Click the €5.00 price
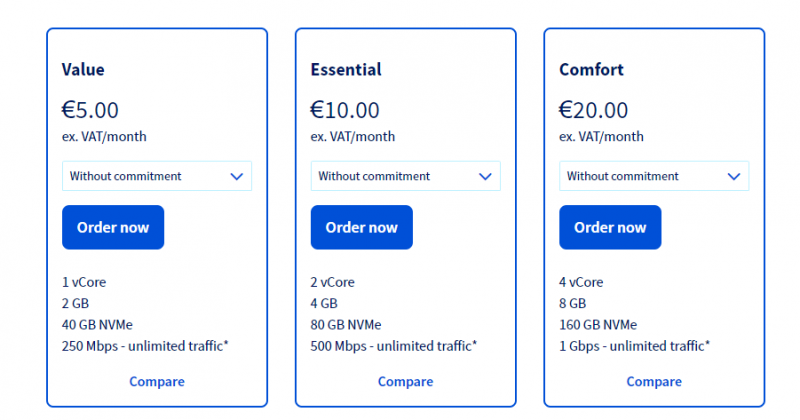Viewport: 800px width, 420px height. (90, 110)
